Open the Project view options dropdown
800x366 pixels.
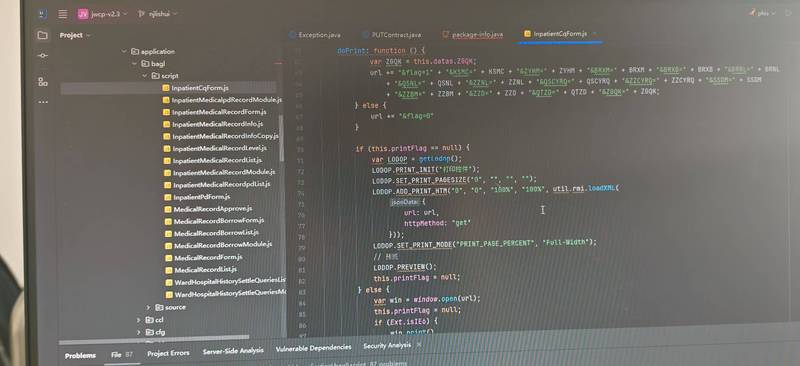[88, 36]
